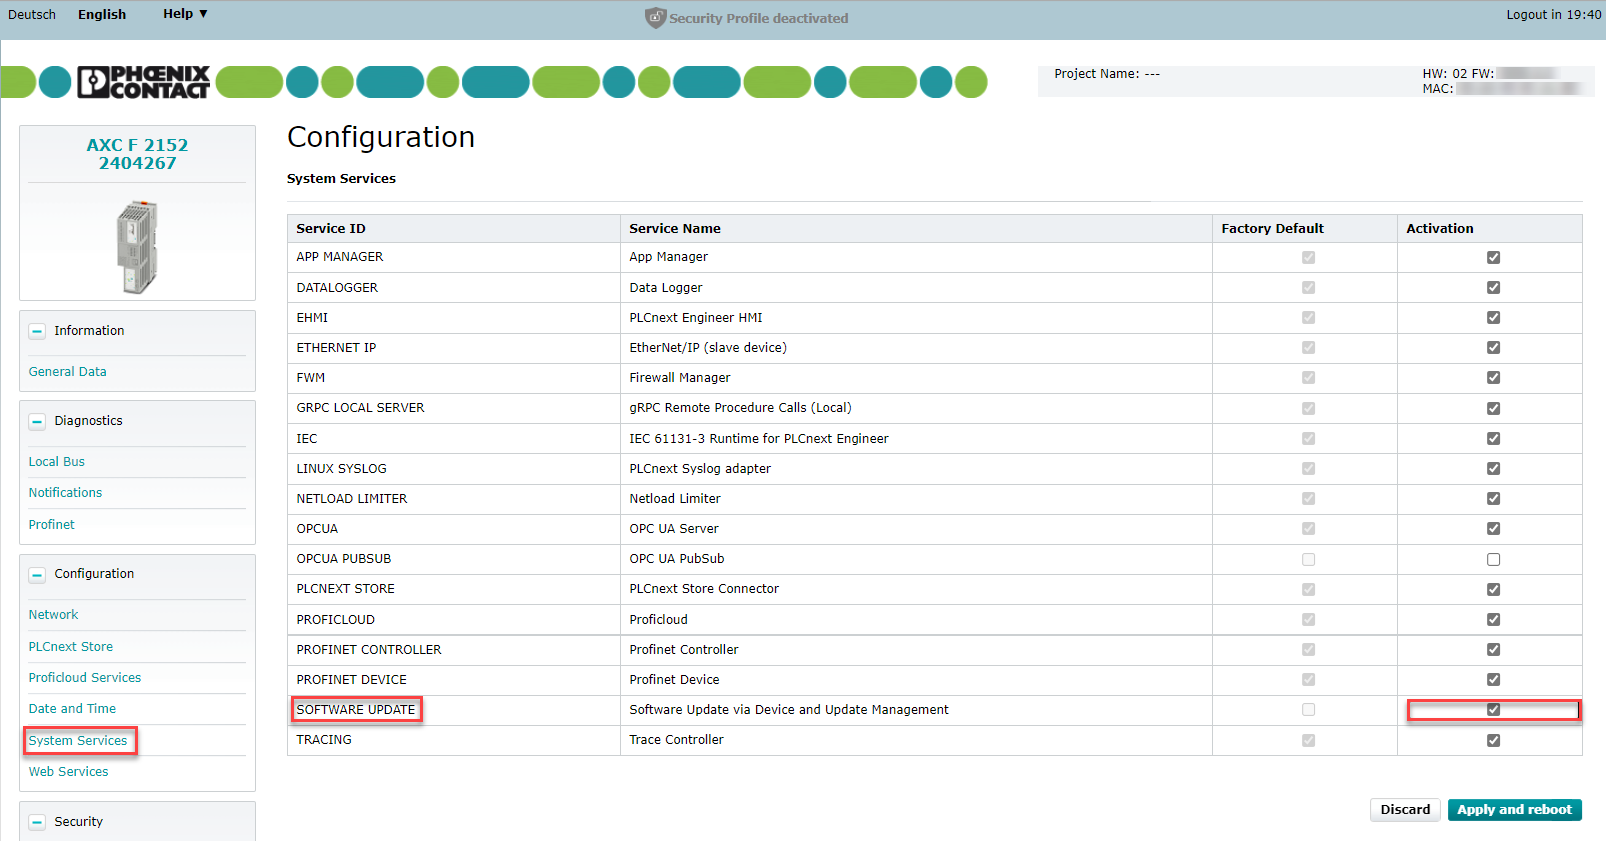Screen dimensions: 1606x841
Task: Click the AXC F 2152 device image
Action: coord(137,246)
